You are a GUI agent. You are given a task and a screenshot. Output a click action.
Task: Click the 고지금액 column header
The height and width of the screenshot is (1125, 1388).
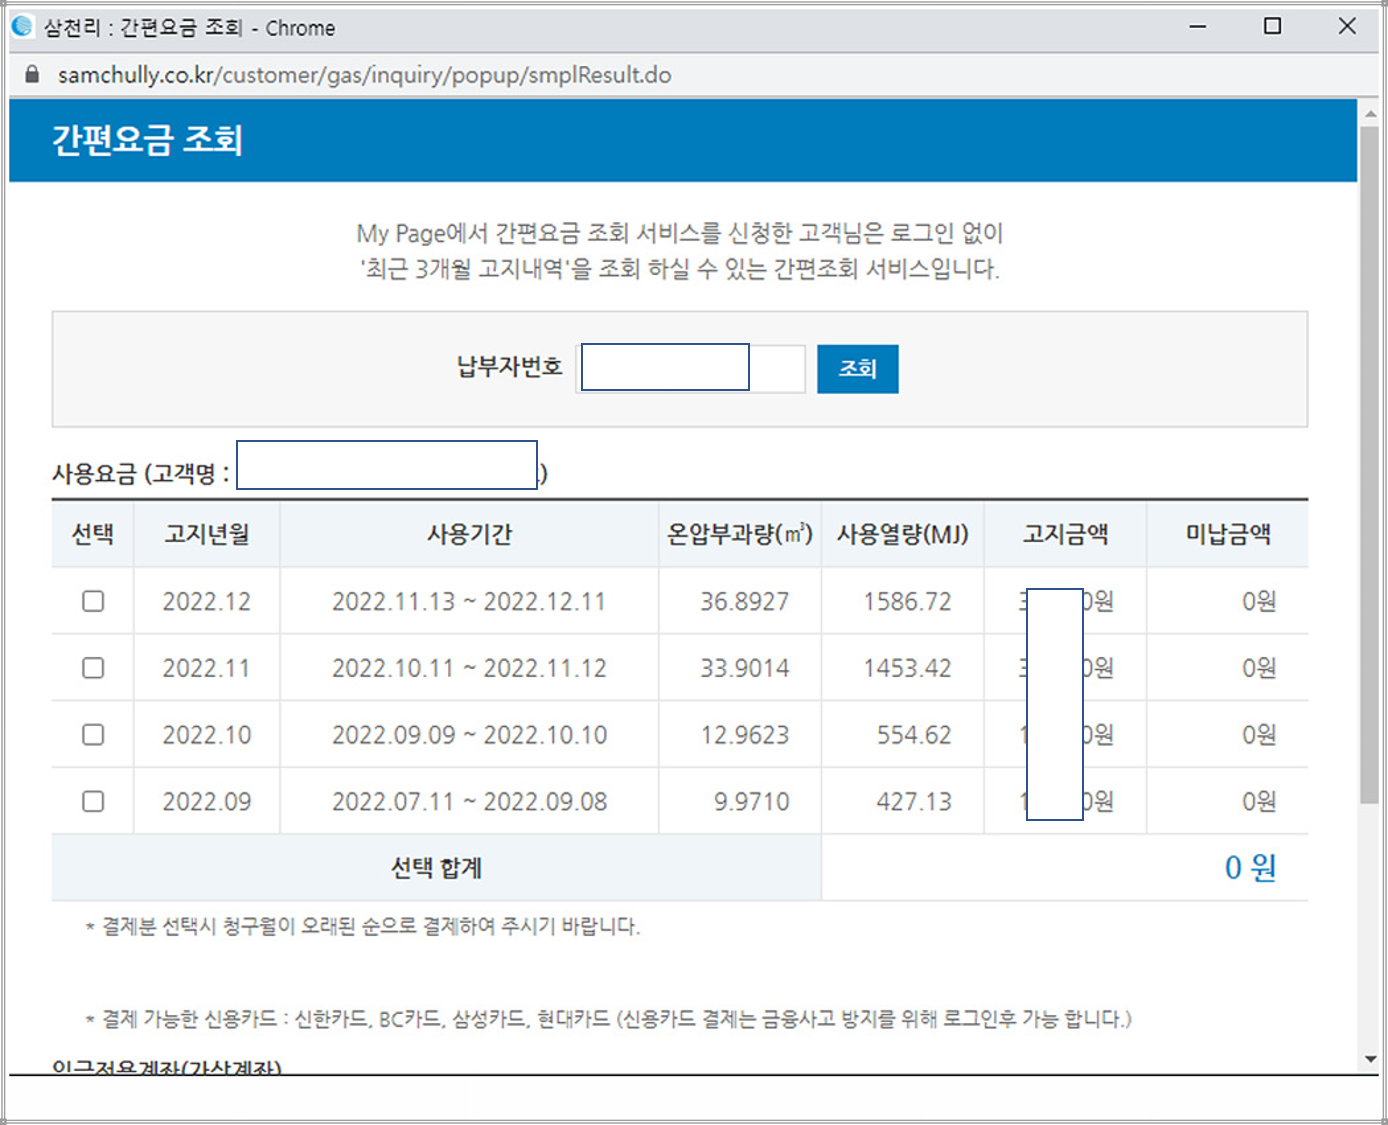pos(1065,534)
